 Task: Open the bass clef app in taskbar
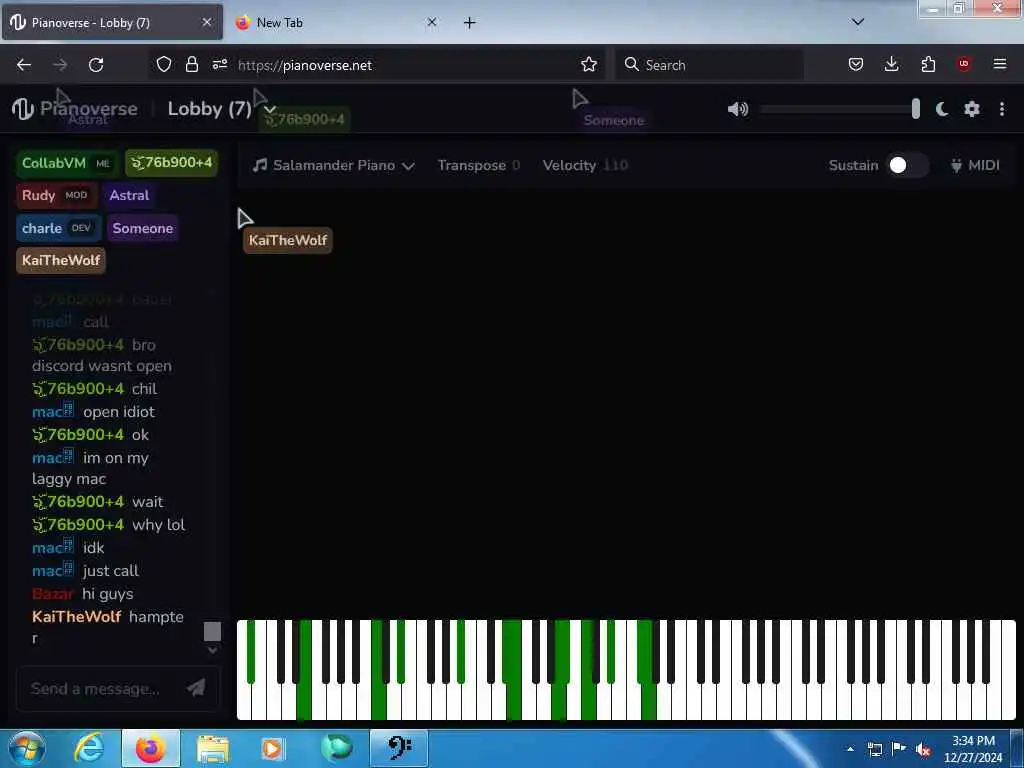click(x=399, y=748)
